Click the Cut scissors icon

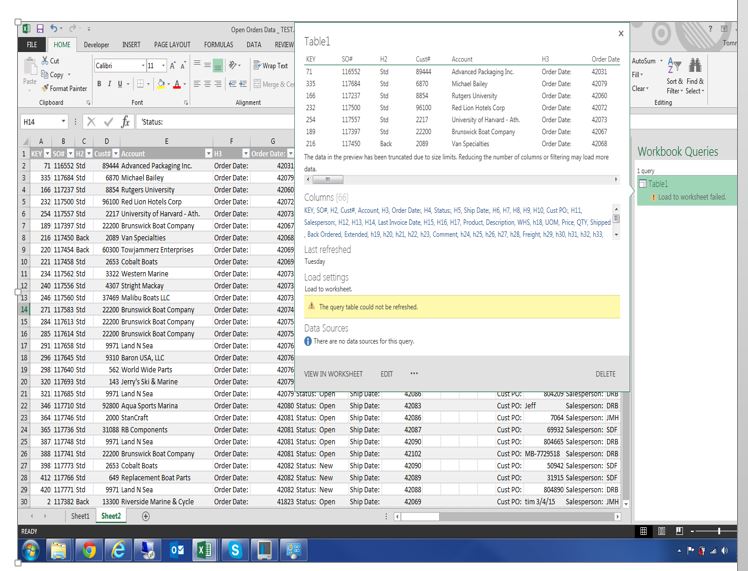click(x=45, y=61)
